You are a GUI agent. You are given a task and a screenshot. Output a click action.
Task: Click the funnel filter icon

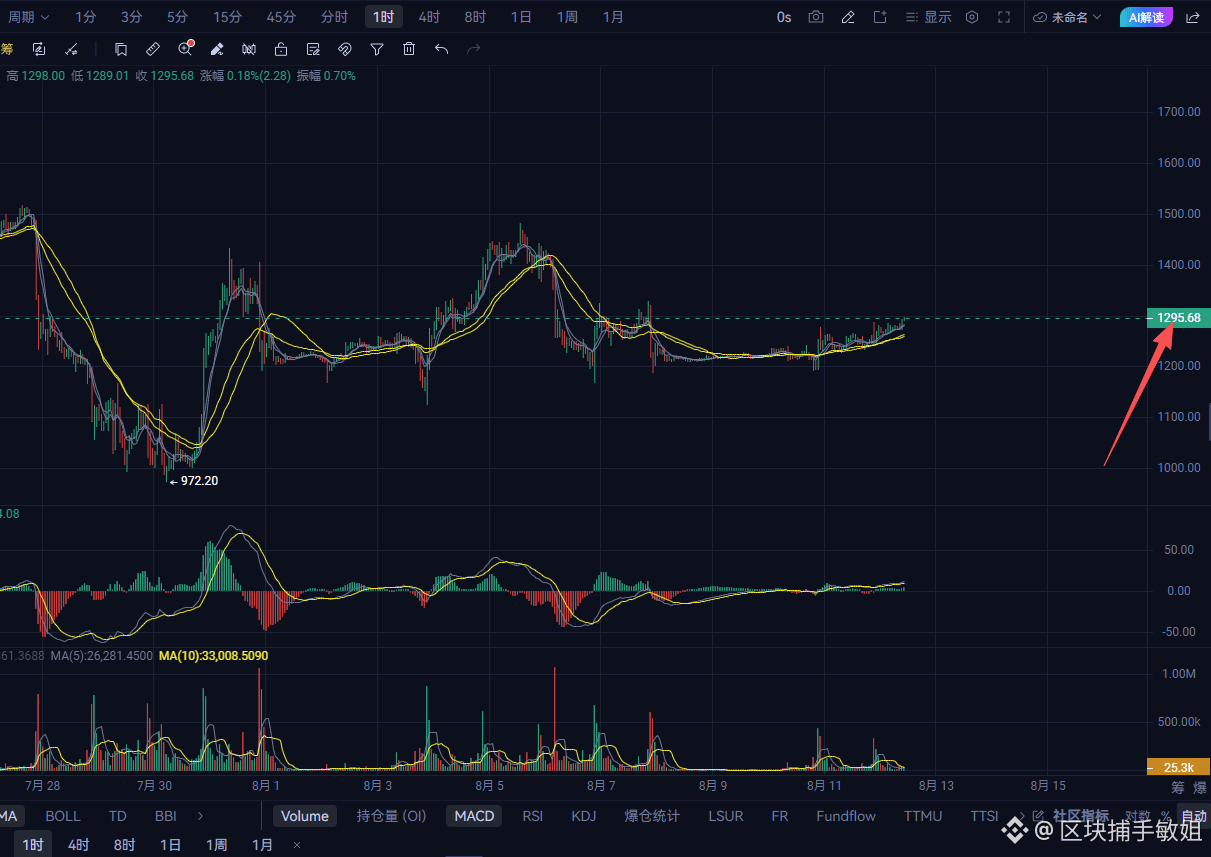click(x=377, y=49)
